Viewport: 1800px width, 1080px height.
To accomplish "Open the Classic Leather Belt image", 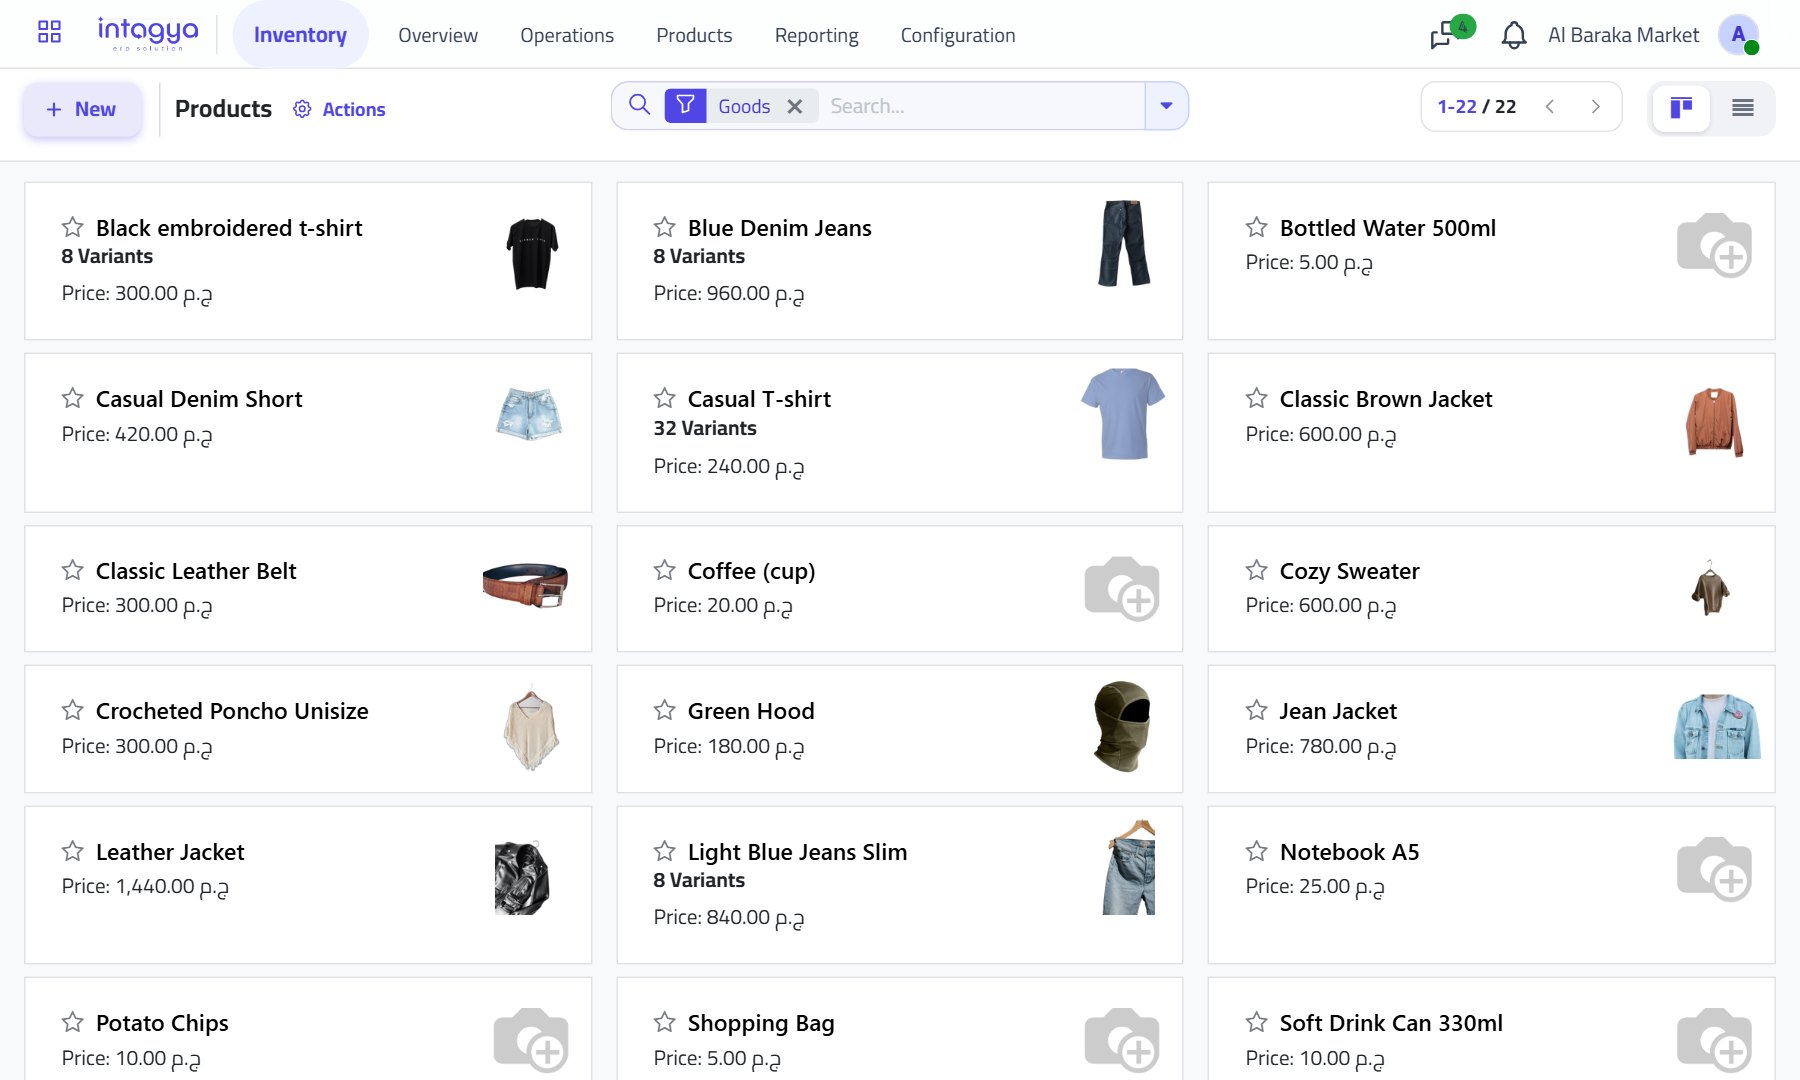I will coord(525,584).
